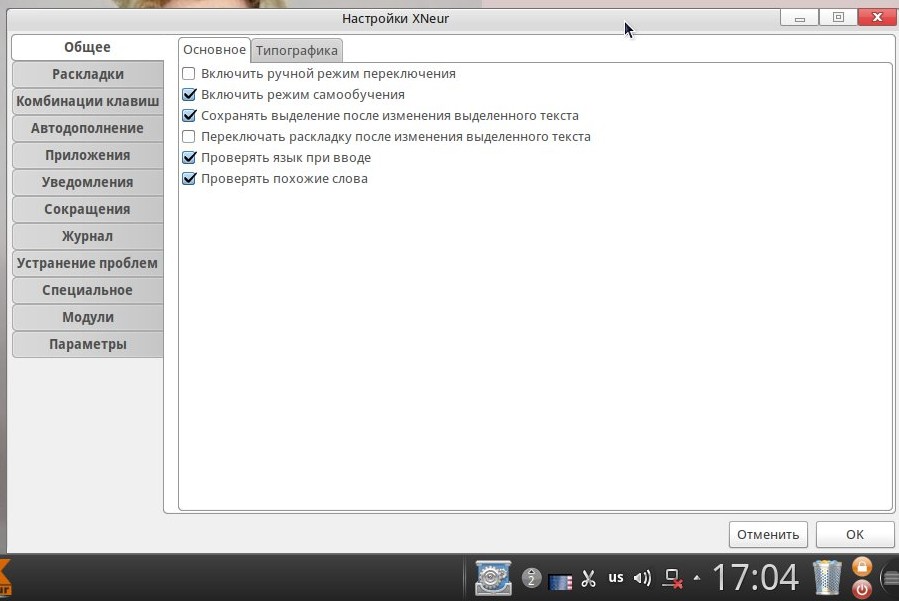Open the 'Уведомления' section

pos(87,182)
